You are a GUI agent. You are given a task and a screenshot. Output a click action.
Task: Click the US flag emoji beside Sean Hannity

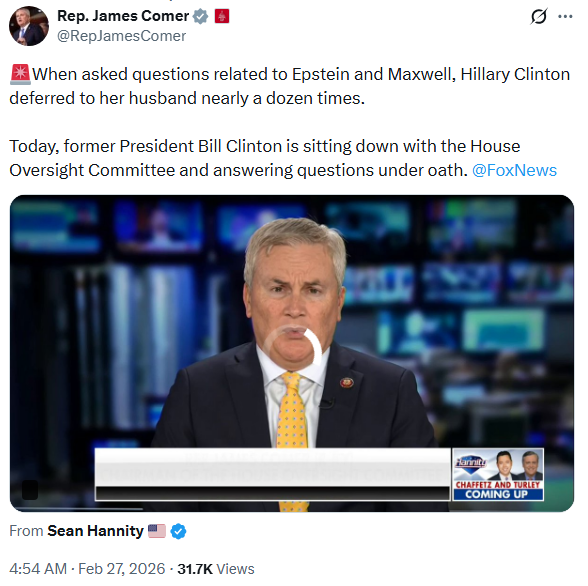click(157, 531)
